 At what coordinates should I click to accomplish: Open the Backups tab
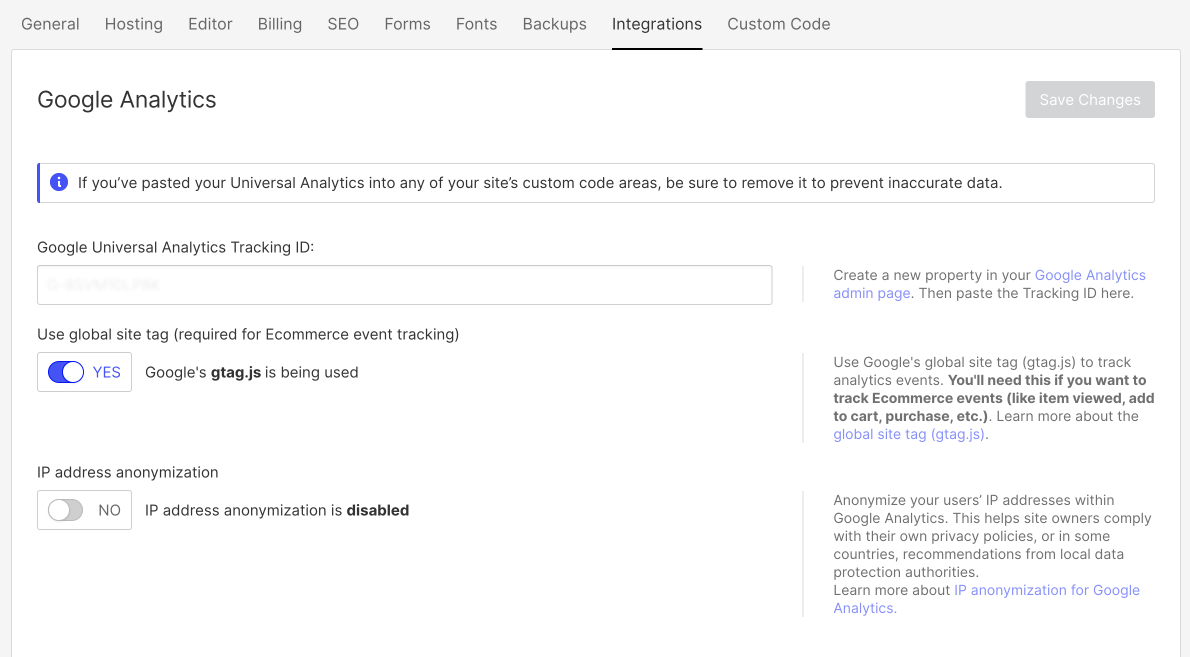554,24
